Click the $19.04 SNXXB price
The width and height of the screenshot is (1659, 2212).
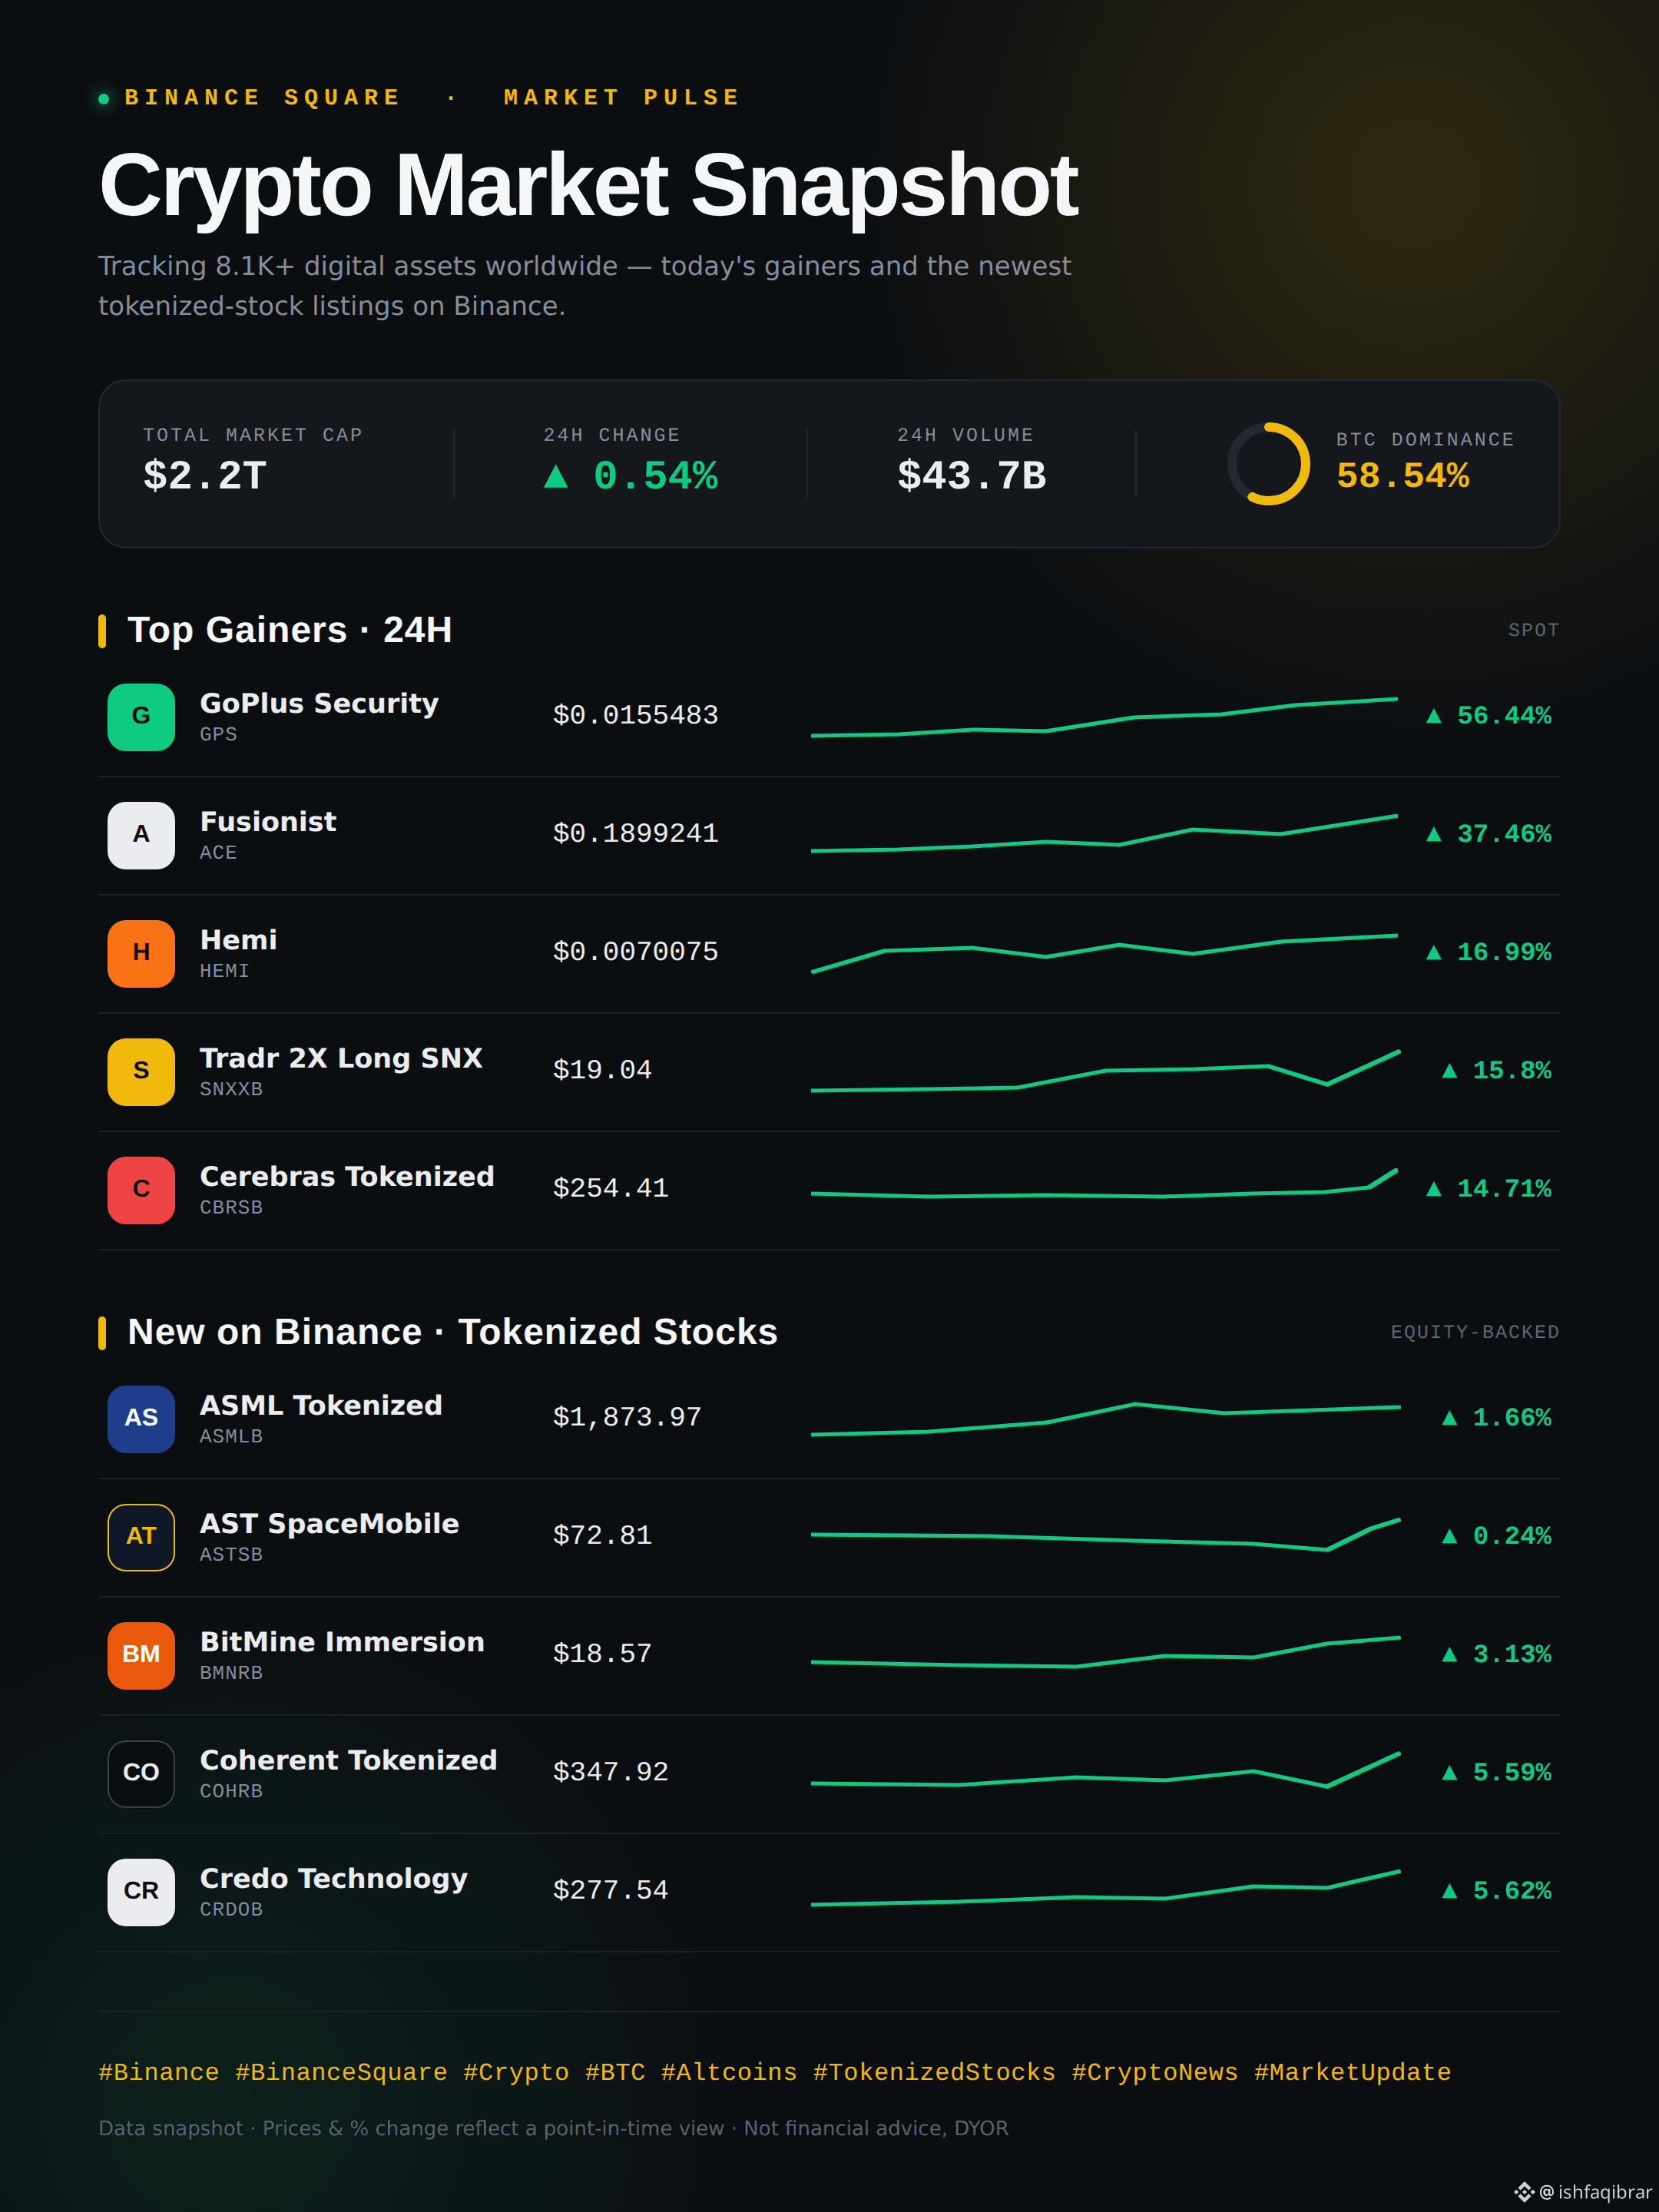[602, 1071]
